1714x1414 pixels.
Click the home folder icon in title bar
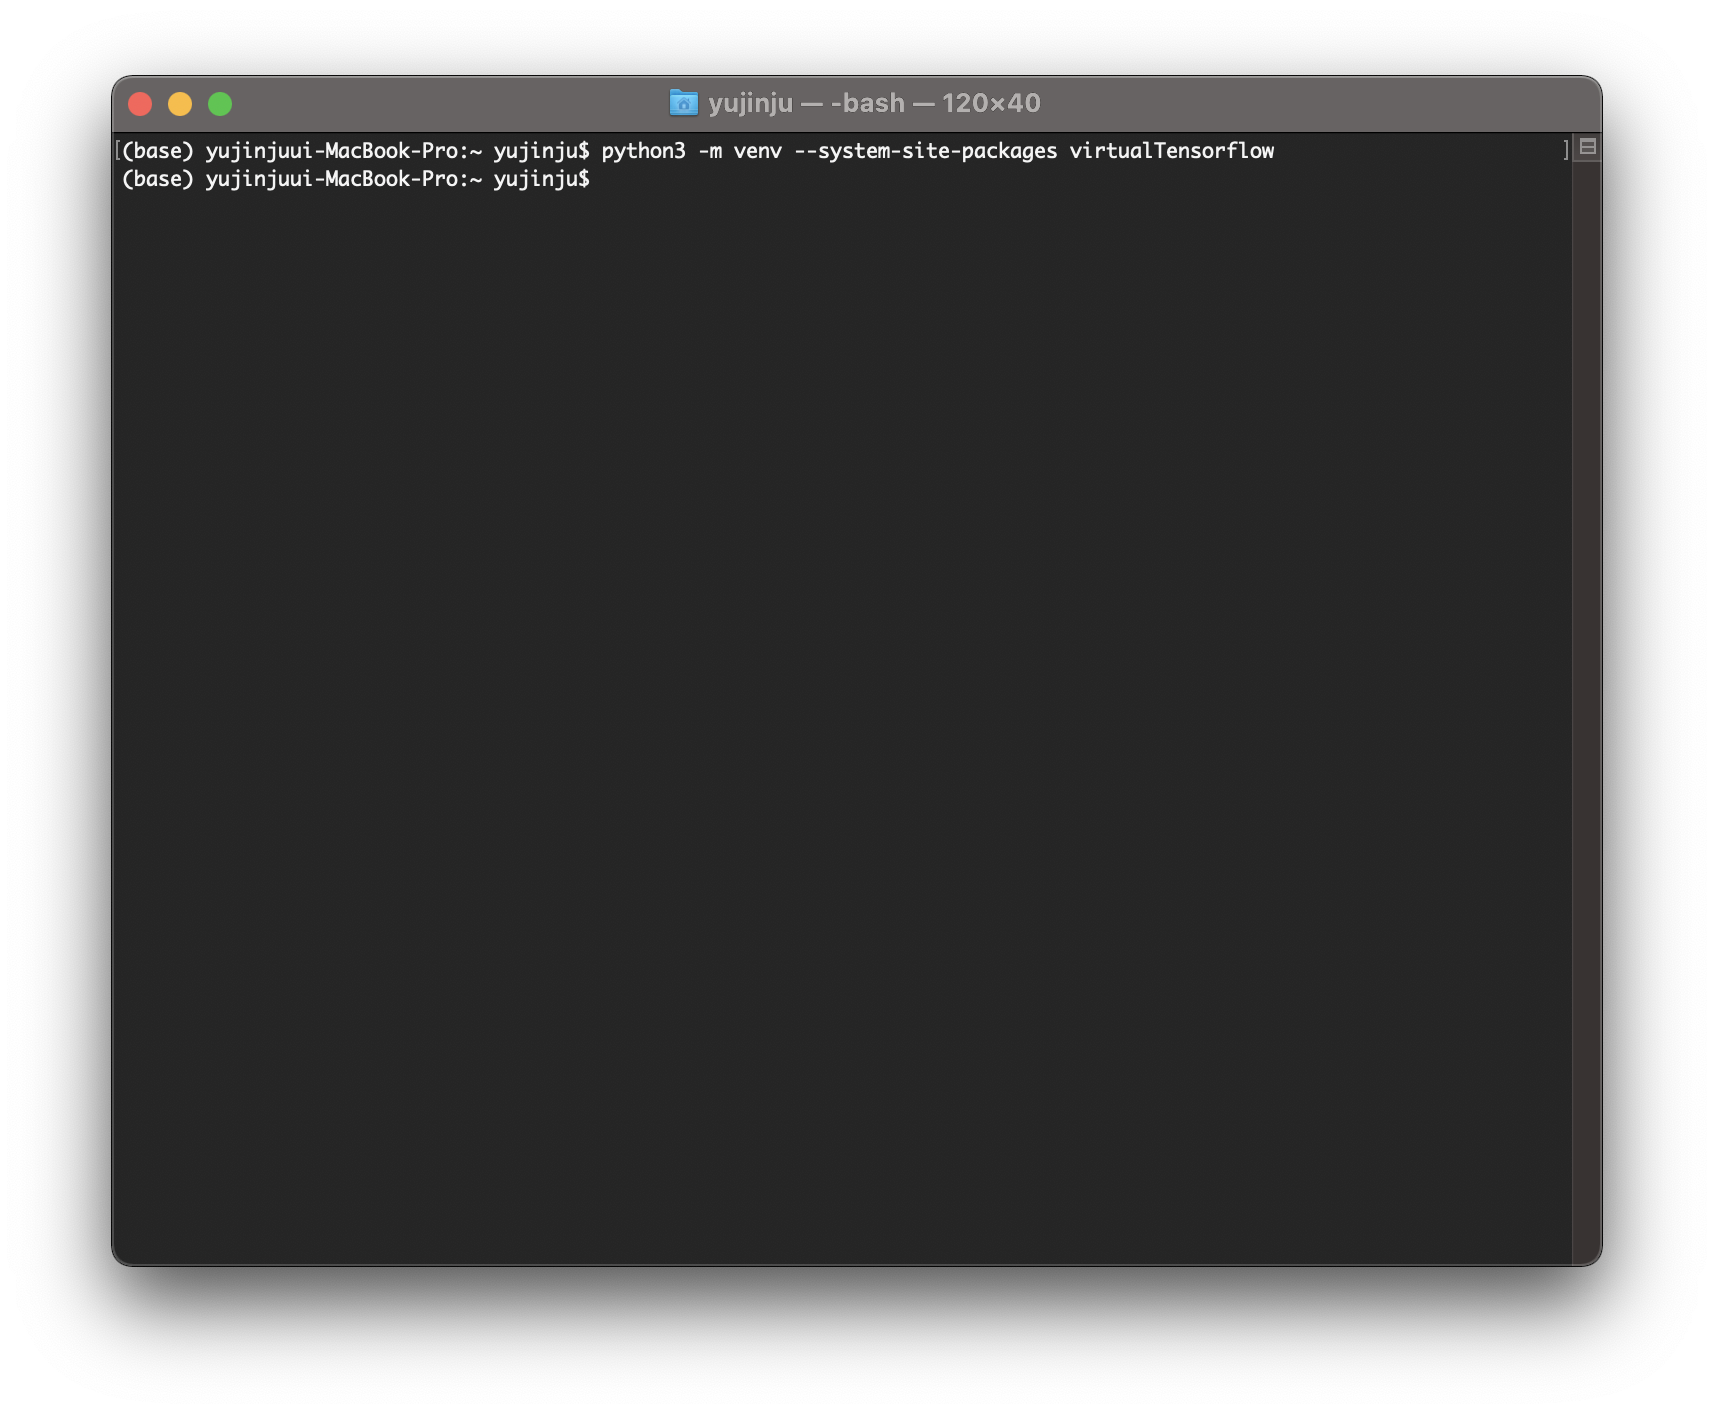(x=683, y=103)
